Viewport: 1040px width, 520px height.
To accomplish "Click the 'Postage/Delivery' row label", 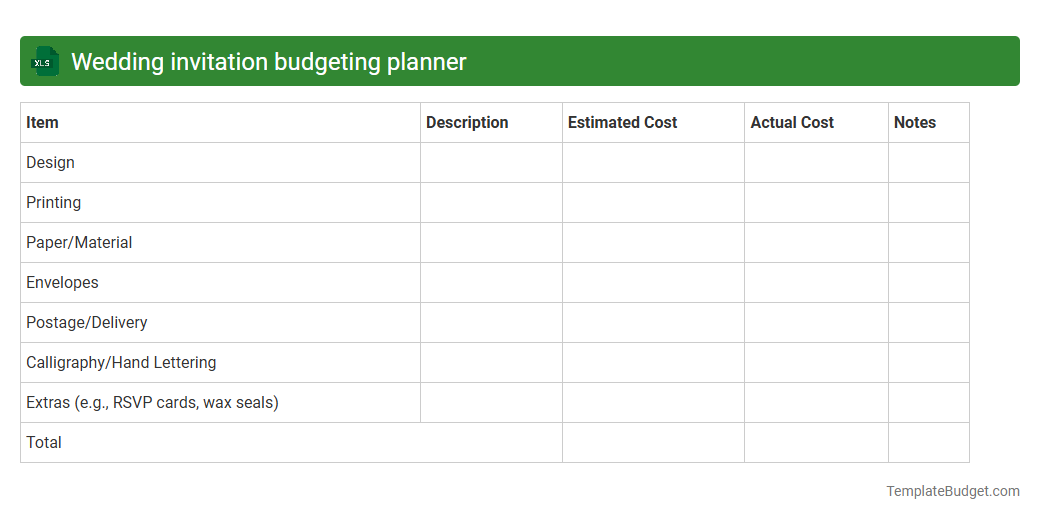I will 87,322.
